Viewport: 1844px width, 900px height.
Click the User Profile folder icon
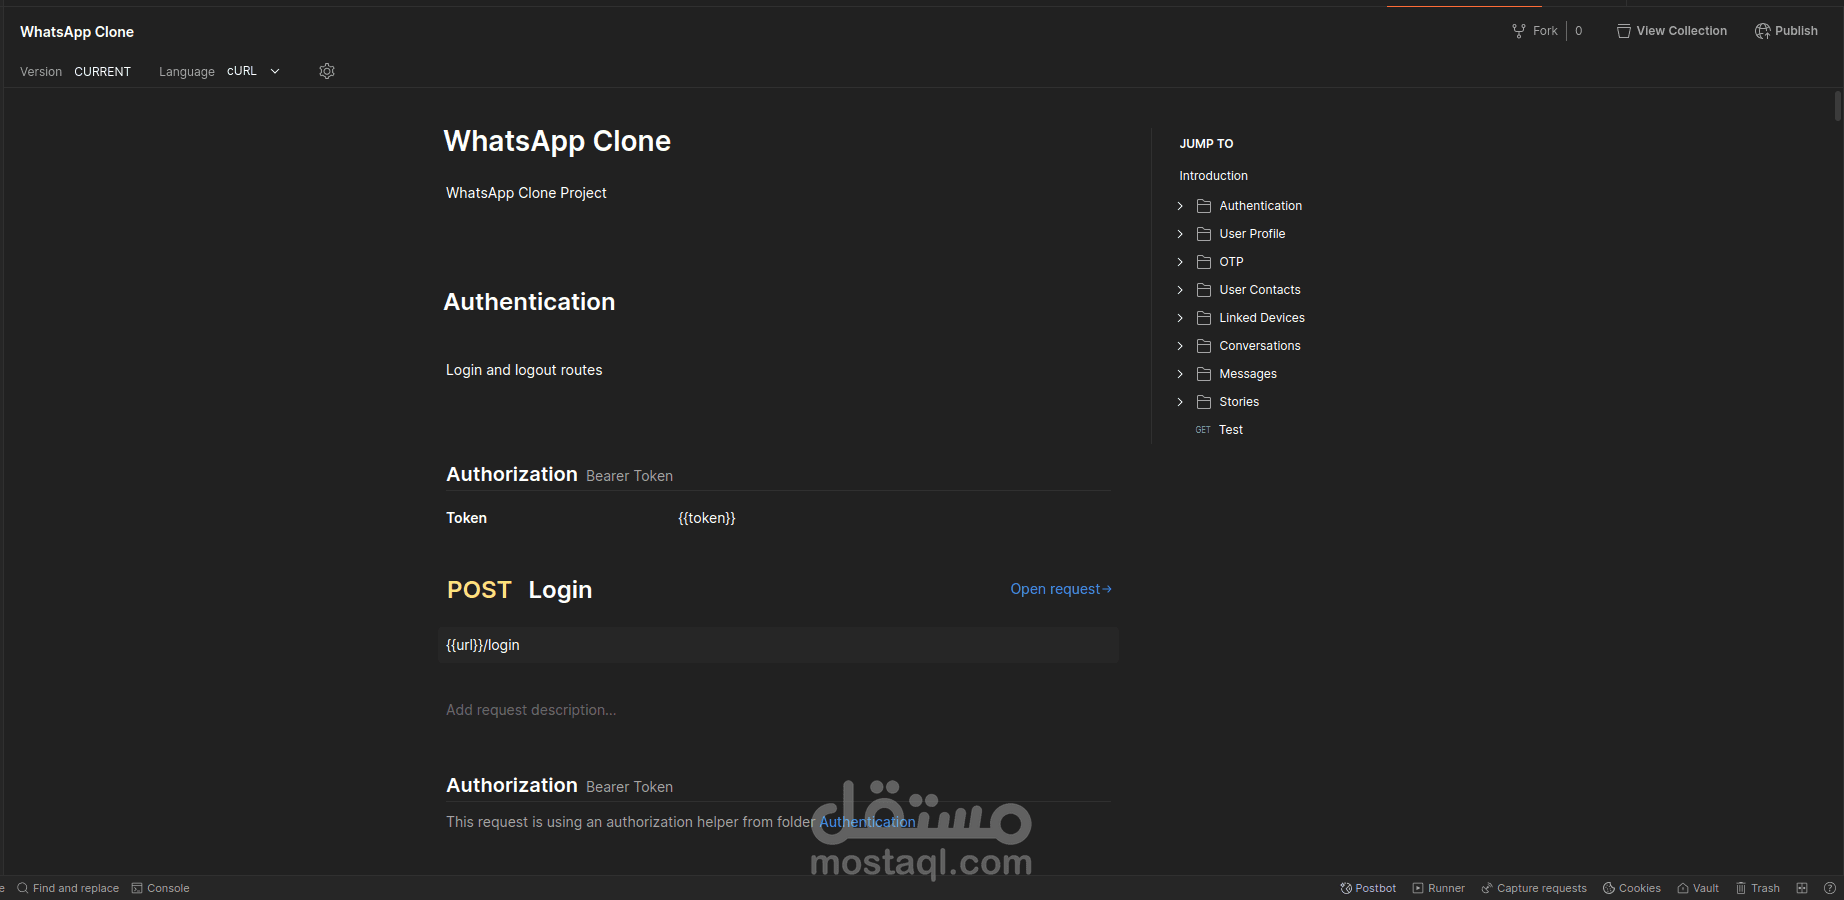[1204, 234]
